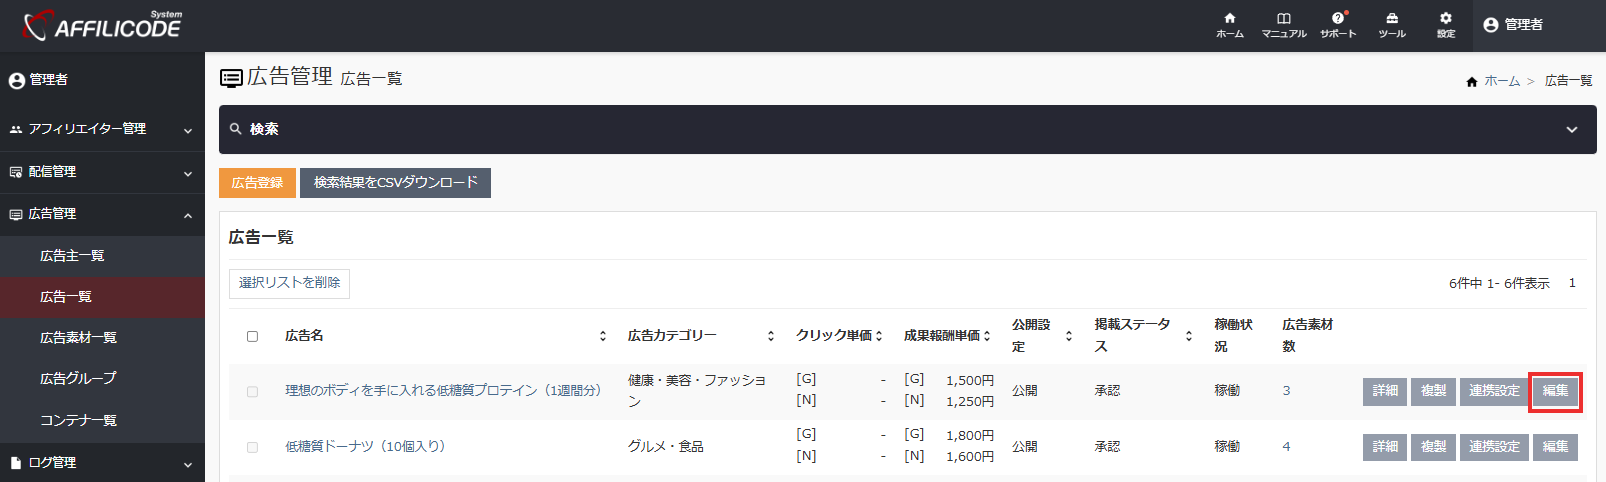Open the ツール toolbox icon
The height and width of the screenshot is (482, 1606).
click(1392, 25)
